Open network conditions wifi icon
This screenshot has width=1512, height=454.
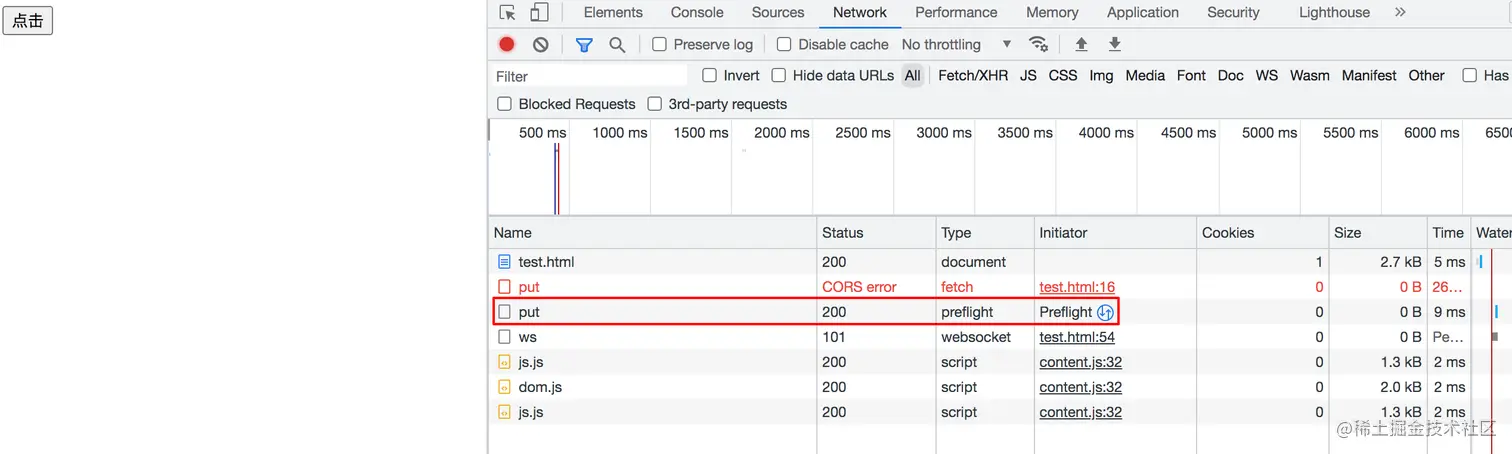1039,44
